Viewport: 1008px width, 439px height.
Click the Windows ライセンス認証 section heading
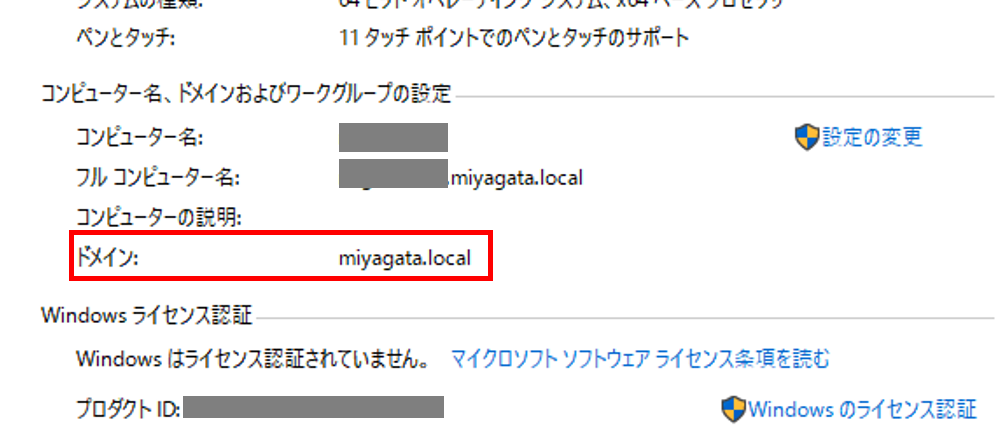[146, 316]
